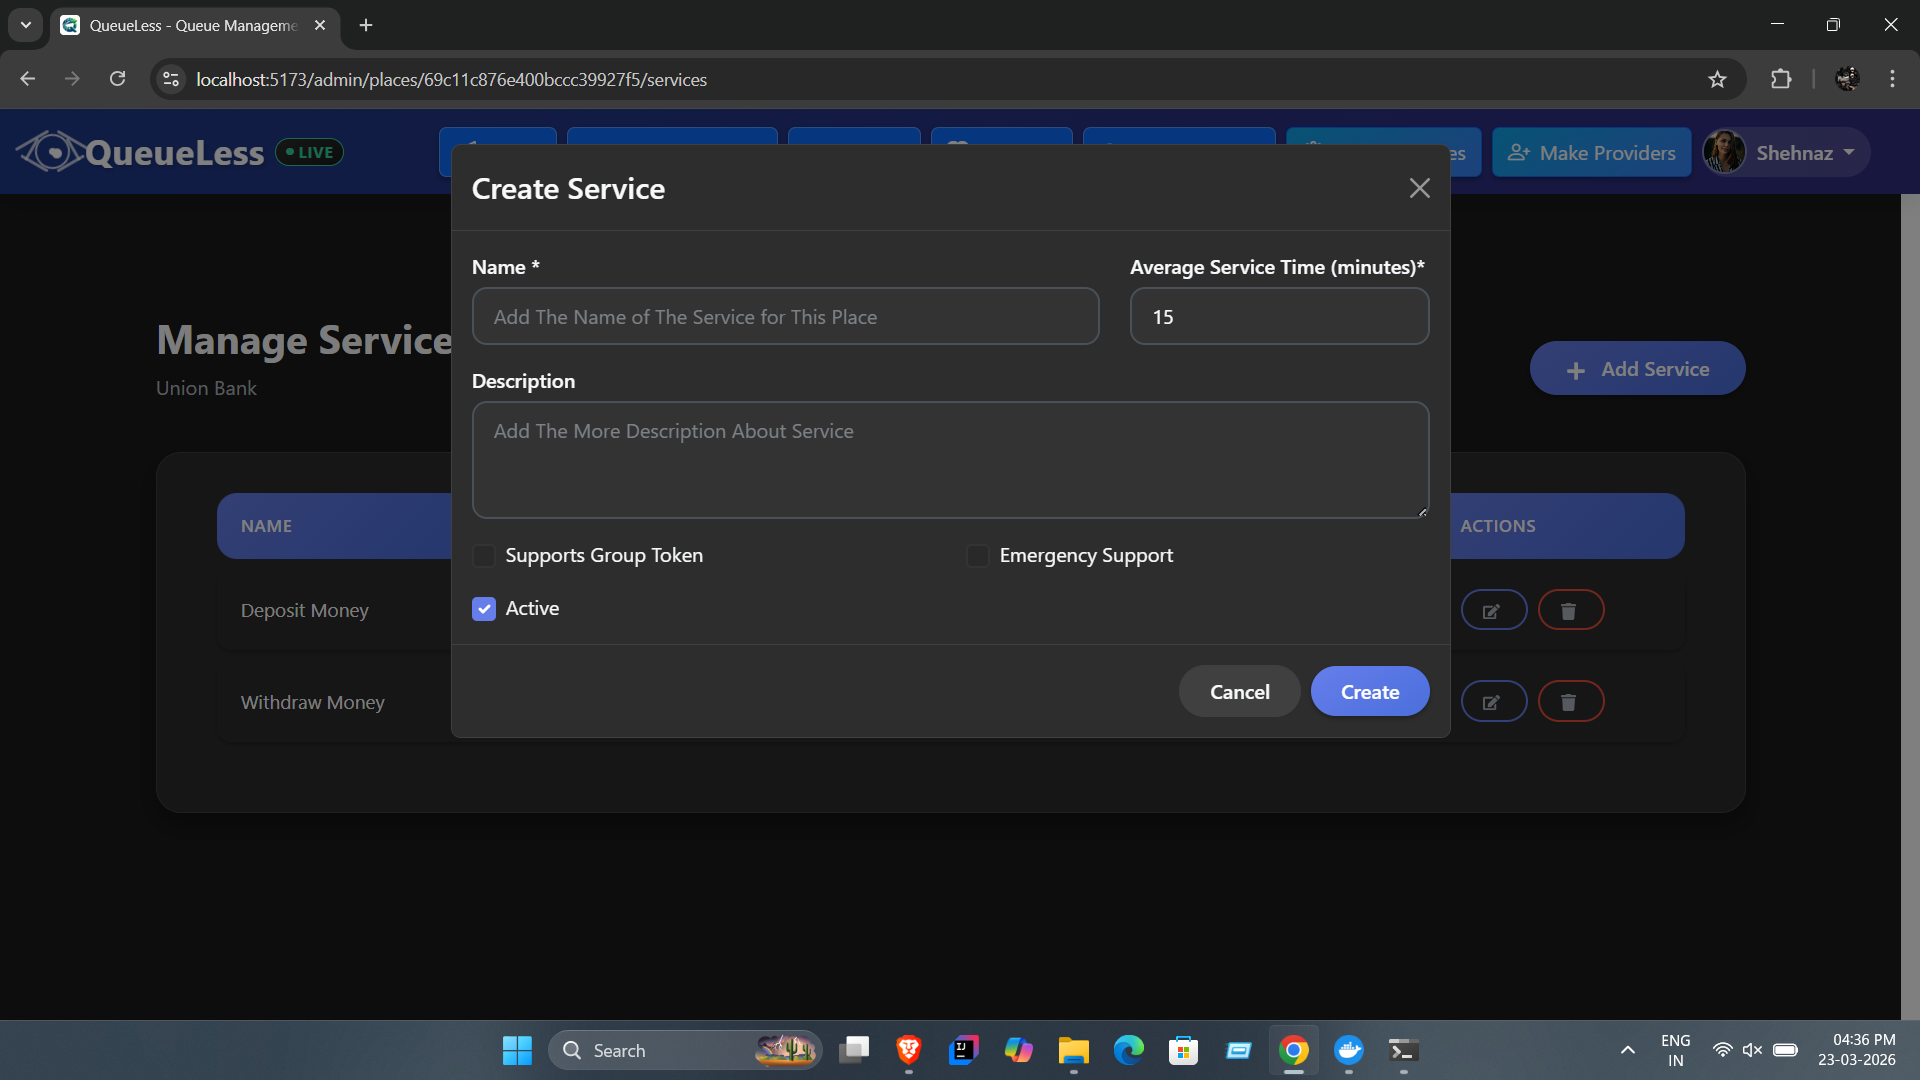Viewport: 1920px width, 1080px height.
Task: Open the Terminal from taskbar
Action: pyautogui.click(x=1404, y=1050)
